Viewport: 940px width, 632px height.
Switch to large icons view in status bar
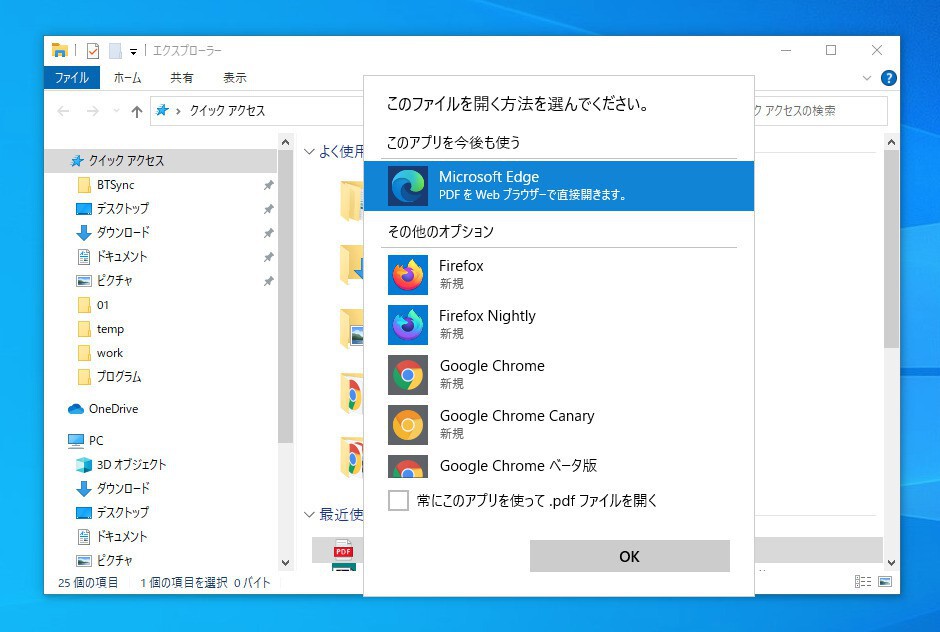click(x=885, y=582)
